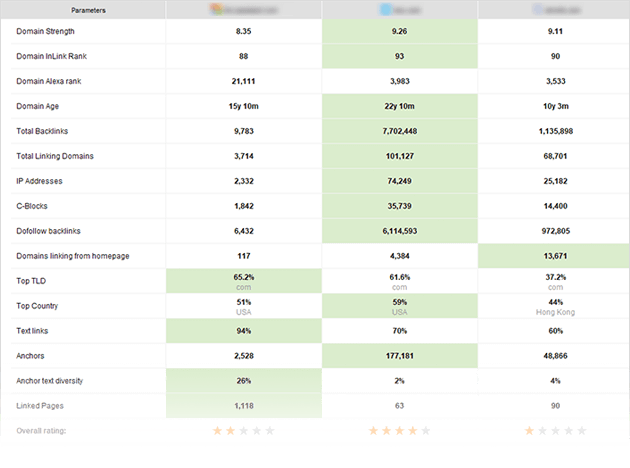This screenshot has width=630, height=468.
Task: Click the Hong Kong Top Country cell
Action: tap(553, 307)
